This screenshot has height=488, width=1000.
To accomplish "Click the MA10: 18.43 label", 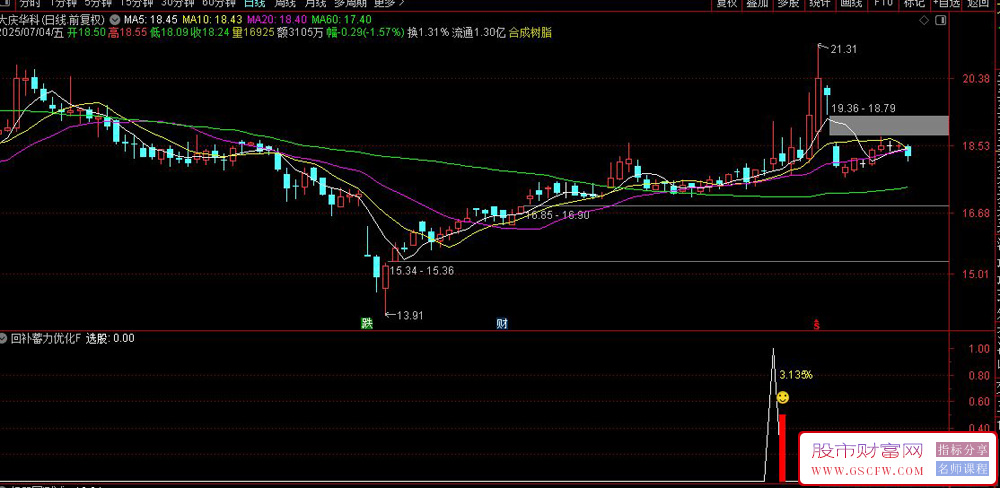I will coord(212,19).
